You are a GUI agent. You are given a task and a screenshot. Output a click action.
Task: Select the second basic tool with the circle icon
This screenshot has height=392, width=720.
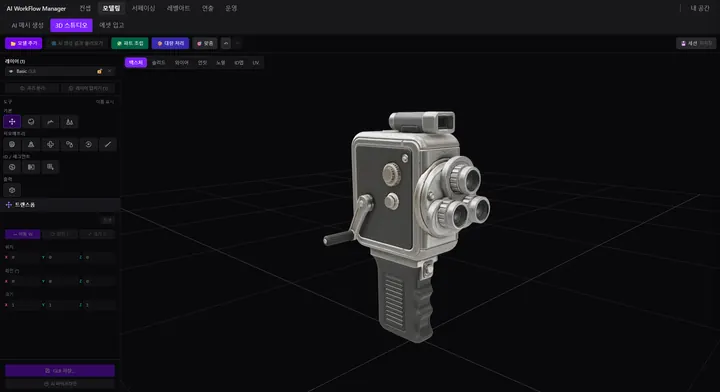pyautogui.click(x=31, y=122)
